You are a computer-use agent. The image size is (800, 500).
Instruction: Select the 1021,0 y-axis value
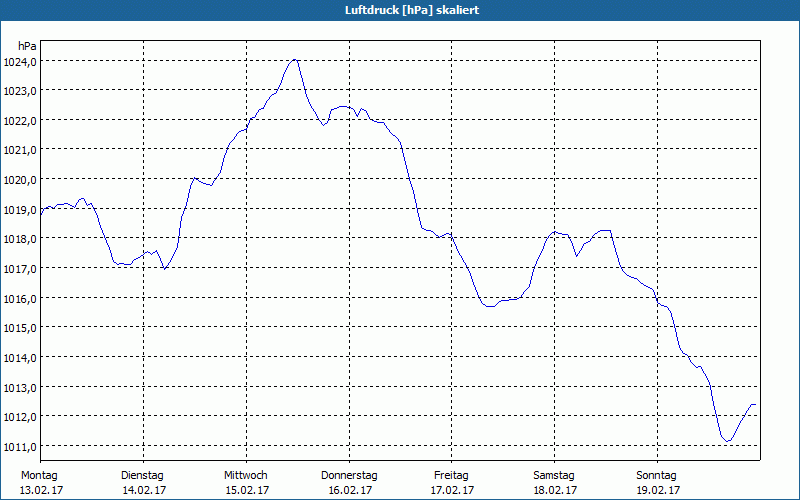coord(20,151)
